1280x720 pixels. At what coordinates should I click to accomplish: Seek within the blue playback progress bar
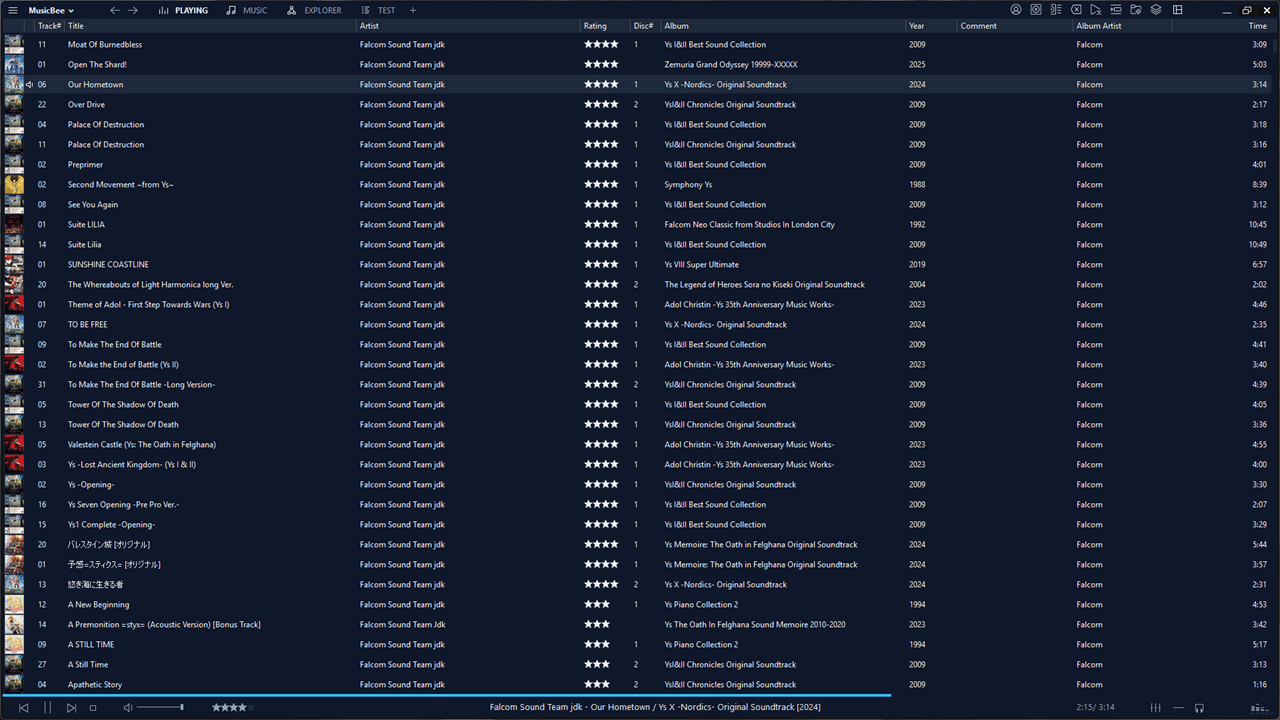(x=445, y=694)
